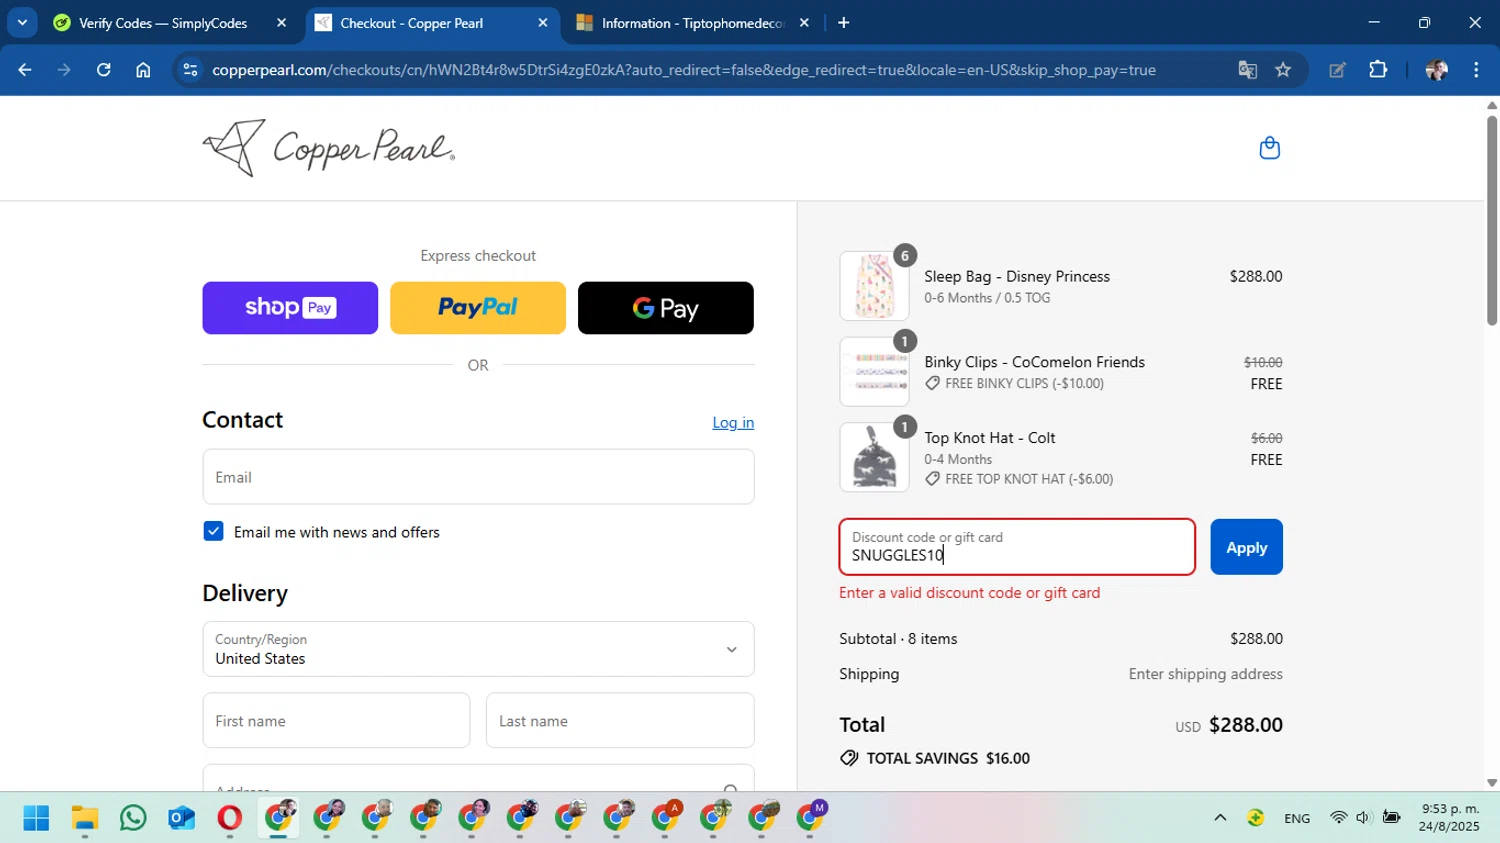This screenshot has height=843, width=1500.
Task: Open the volume control in tray
Action: point(1363,817)
